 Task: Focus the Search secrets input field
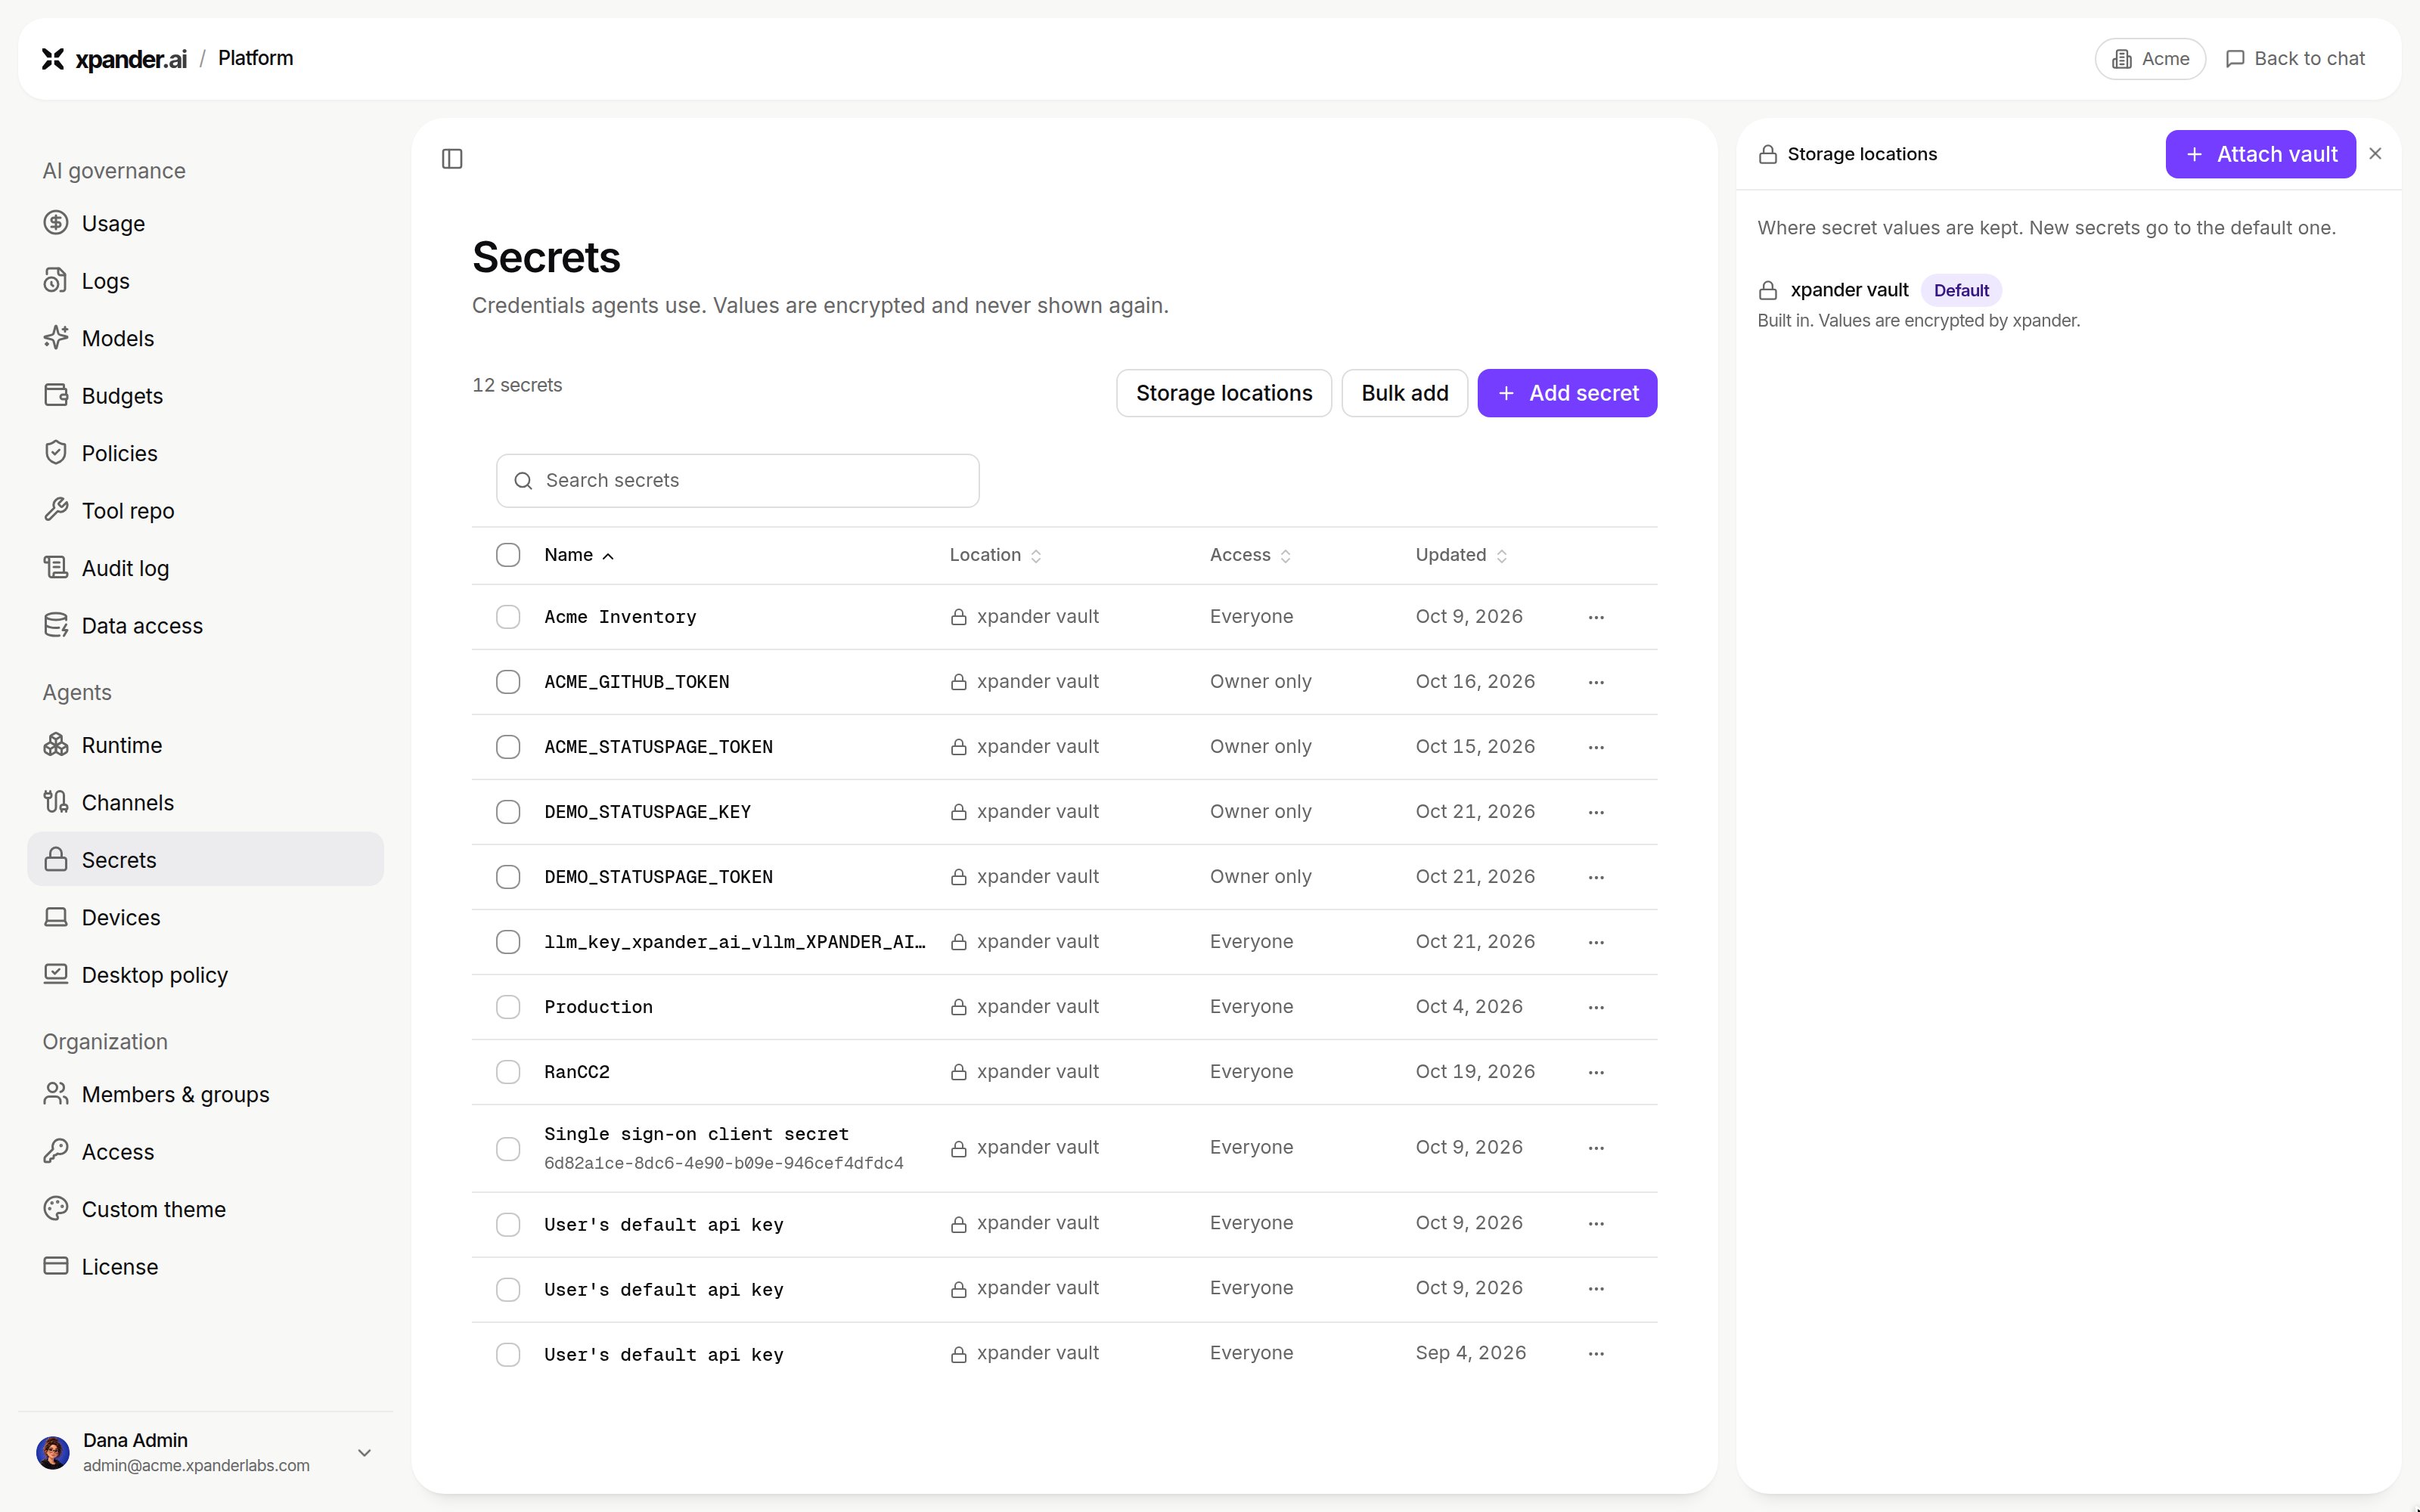(738, 481)
